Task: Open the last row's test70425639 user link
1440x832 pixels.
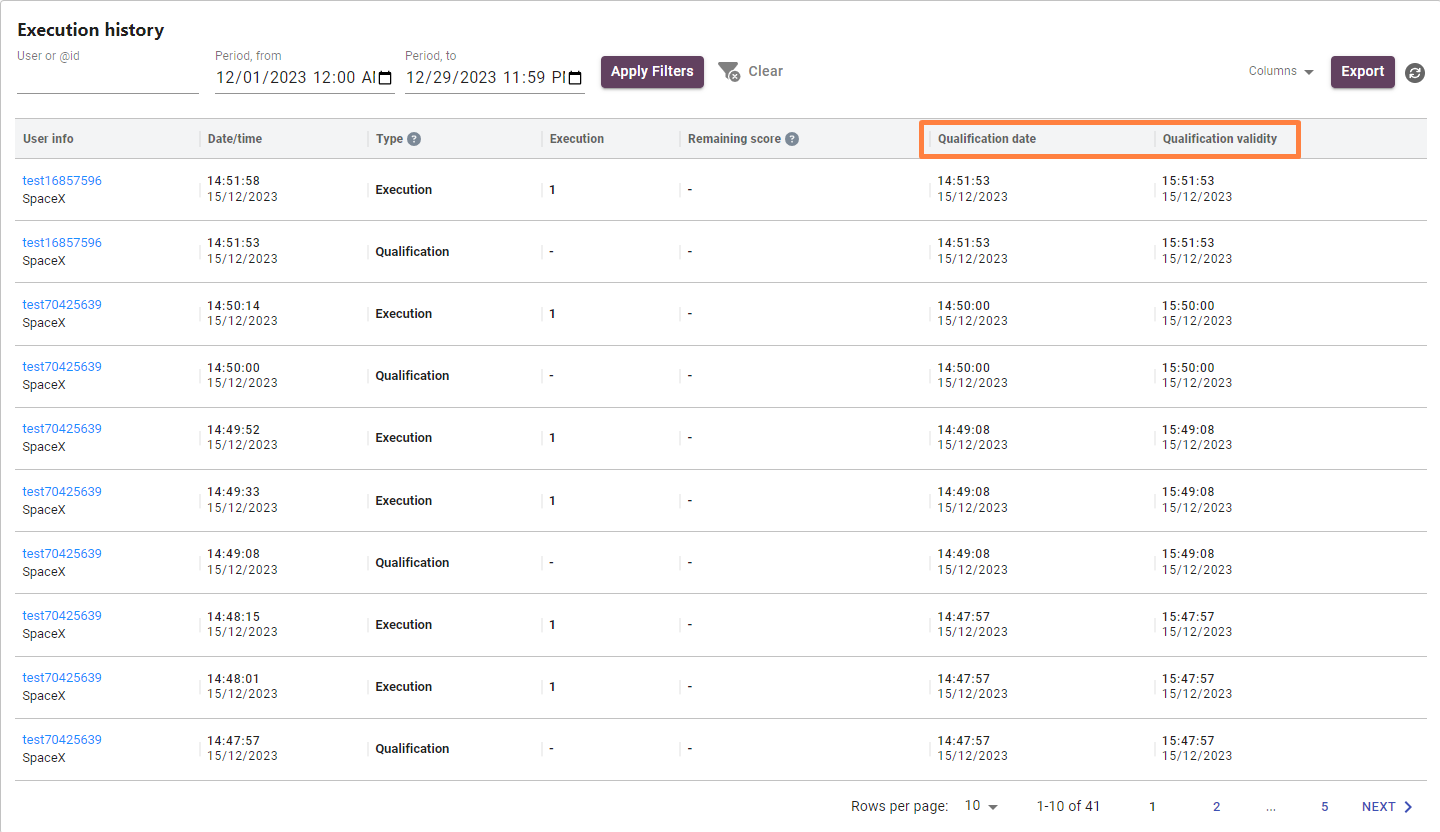Action: pos(62,740)
